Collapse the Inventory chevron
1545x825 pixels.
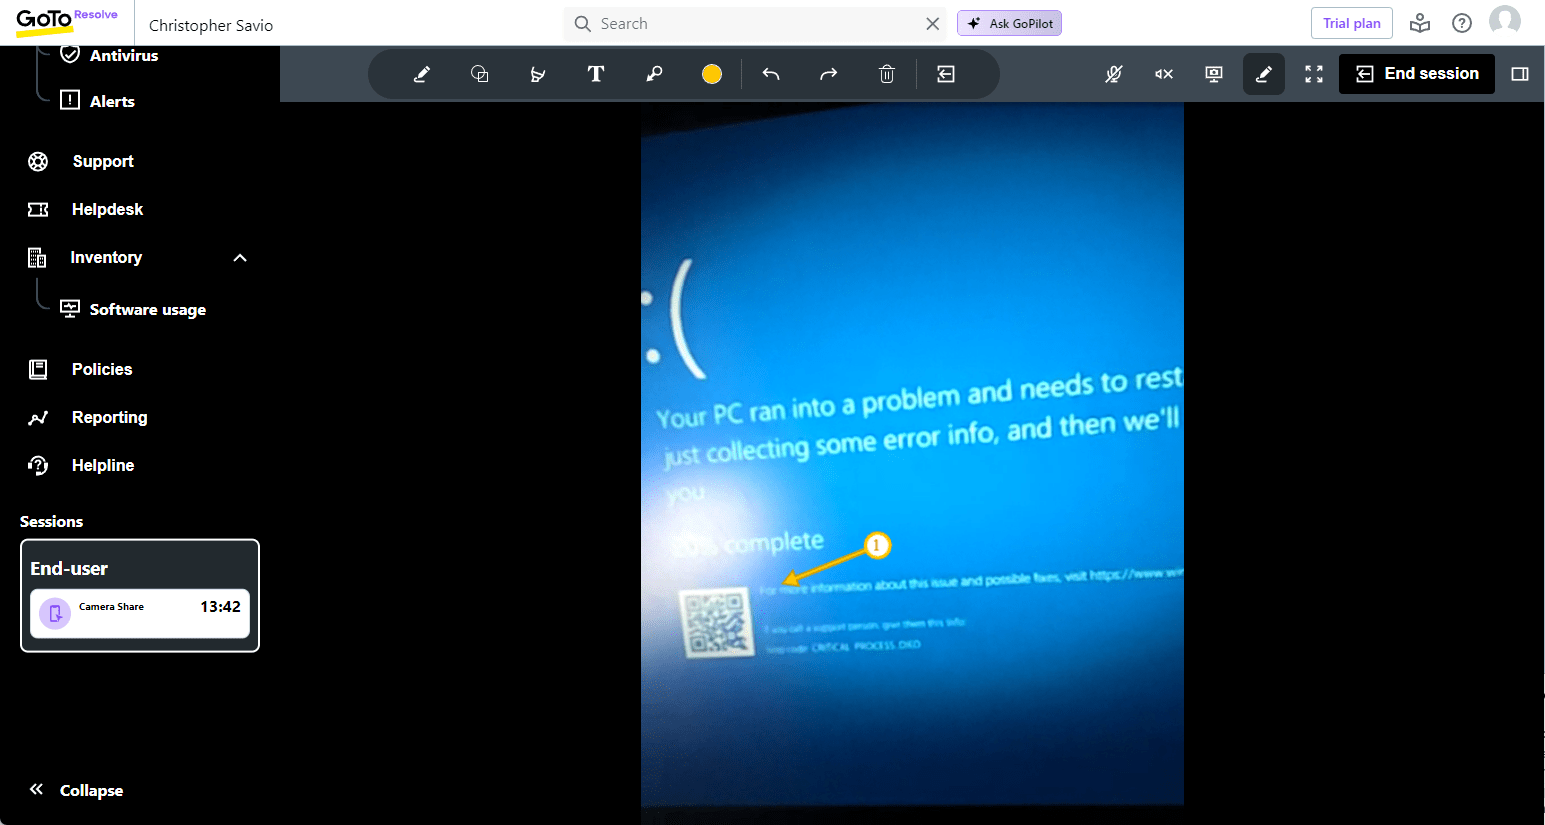point(240,258)
